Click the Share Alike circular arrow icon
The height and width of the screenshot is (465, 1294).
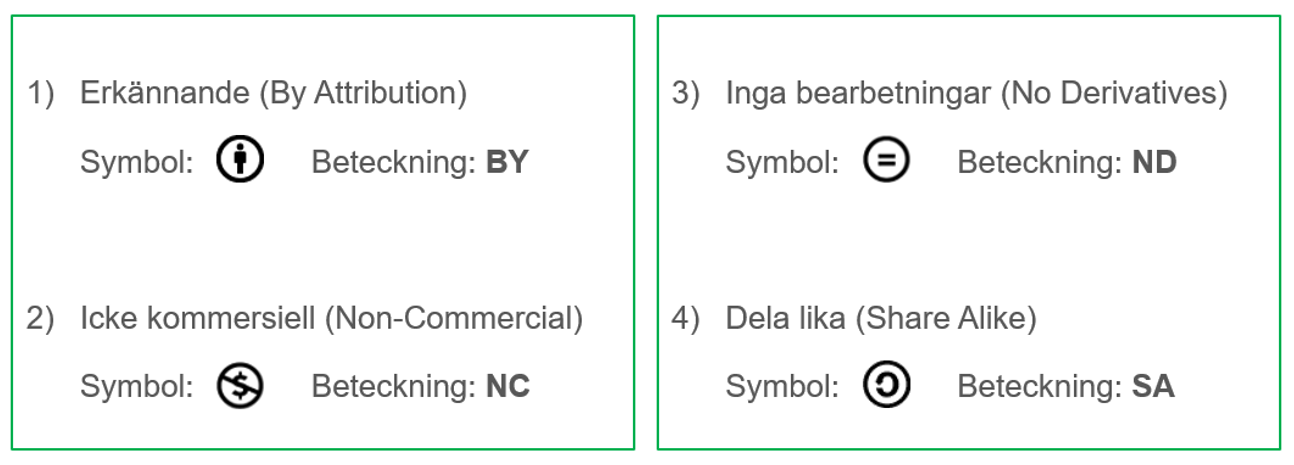(x=886, y=385)
